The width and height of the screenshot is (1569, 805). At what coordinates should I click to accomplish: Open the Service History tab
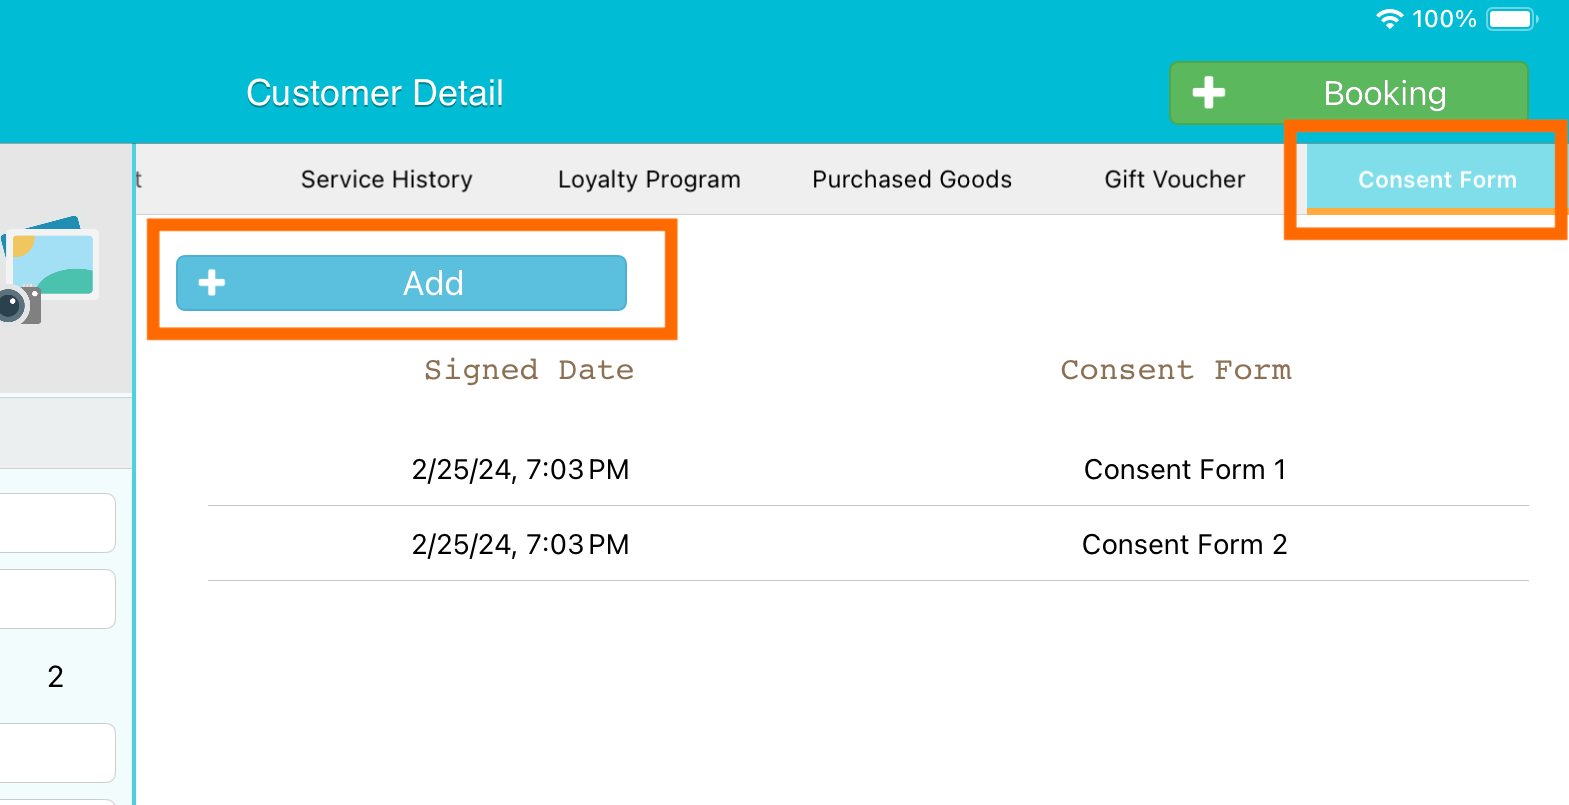(387, 179)
